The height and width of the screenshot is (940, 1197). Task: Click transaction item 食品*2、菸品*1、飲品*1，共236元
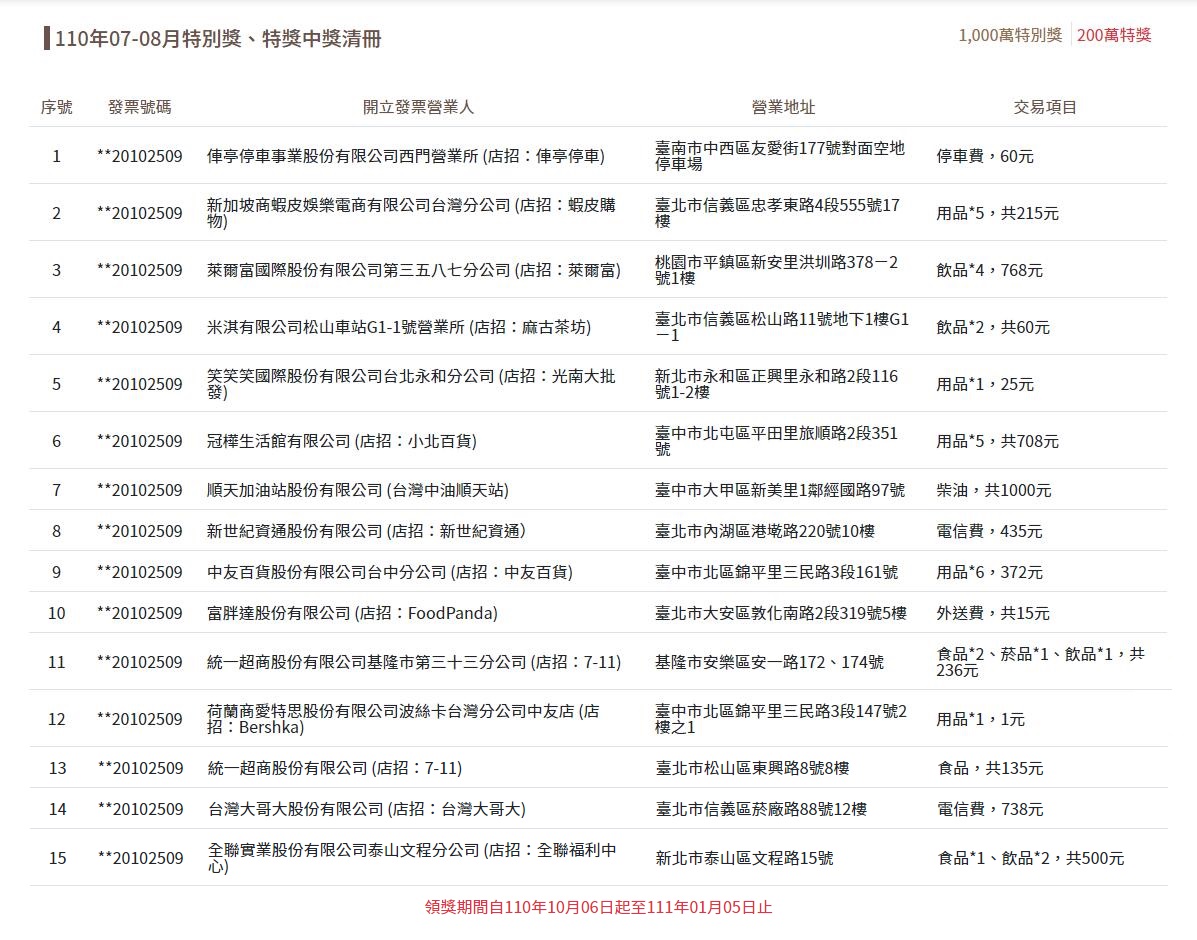1041,662
